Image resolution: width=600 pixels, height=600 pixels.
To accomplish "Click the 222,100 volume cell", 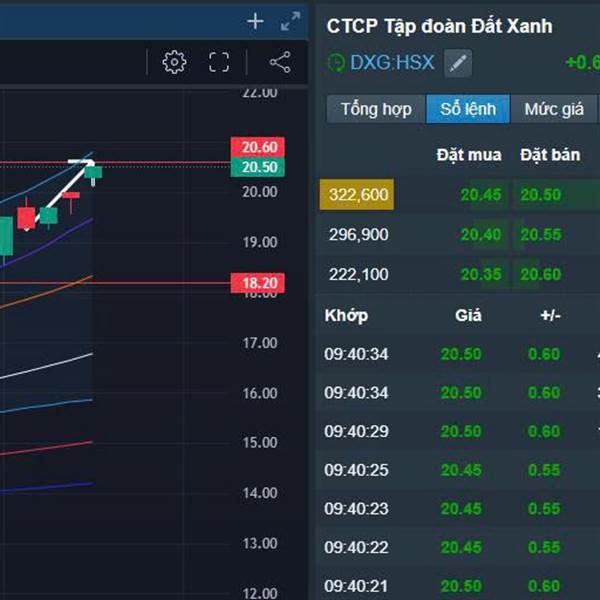I will pyautogui.click(x=359, y=274).
